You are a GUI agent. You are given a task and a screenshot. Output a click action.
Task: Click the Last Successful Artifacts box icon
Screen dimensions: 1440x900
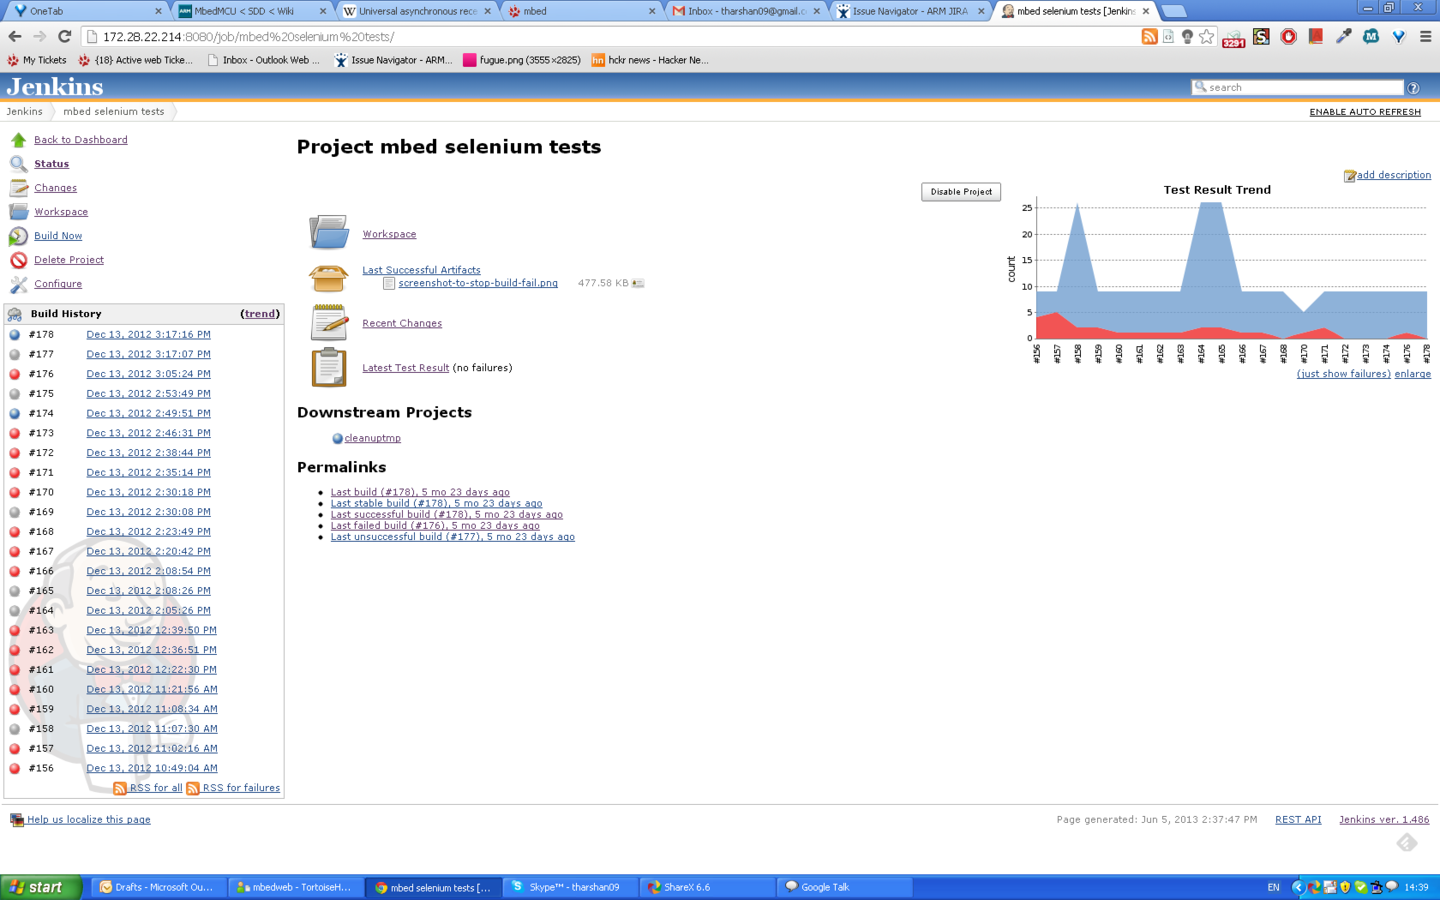tap(328, 277)
